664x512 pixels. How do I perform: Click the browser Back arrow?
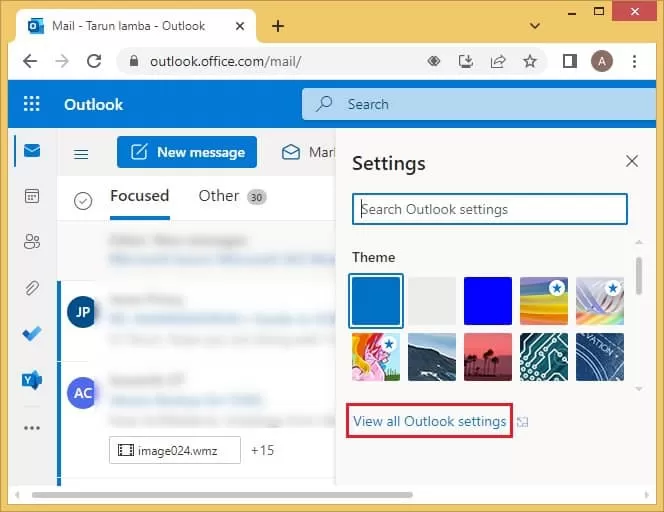(x=30, y=61)
